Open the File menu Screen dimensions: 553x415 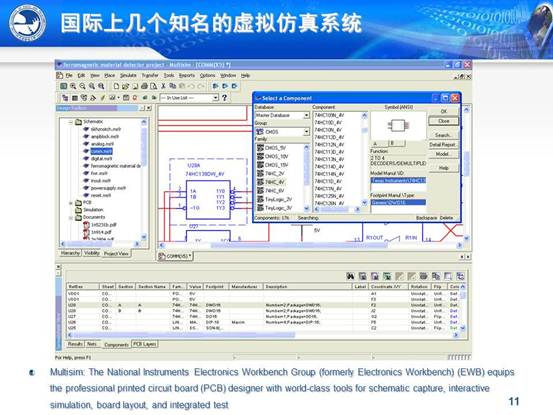69,75
